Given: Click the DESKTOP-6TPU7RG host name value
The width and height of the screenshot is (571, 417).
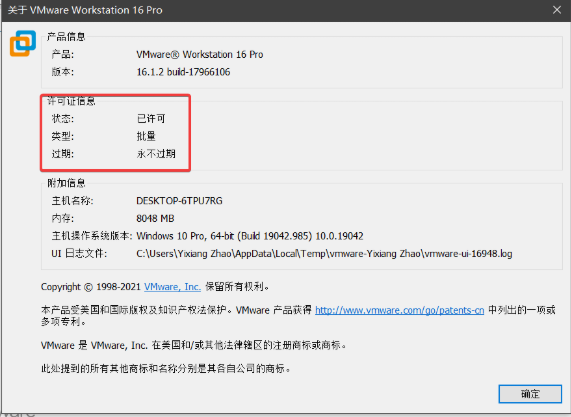Looking at the screenshot, I should [x=179, y=201].
